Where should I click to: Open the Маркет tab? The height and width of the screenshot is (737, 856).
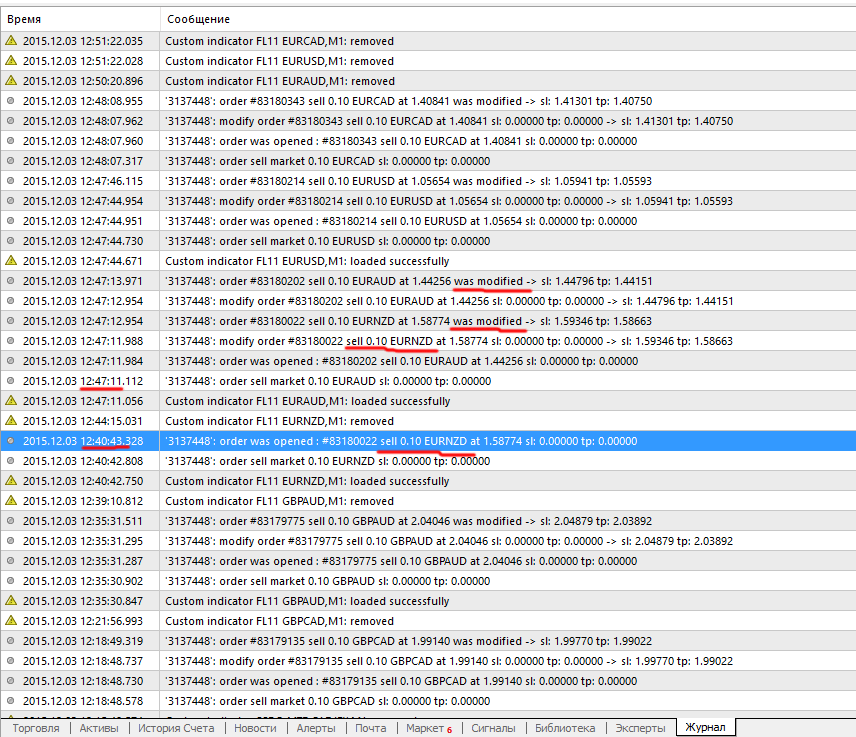coord(429,728)
